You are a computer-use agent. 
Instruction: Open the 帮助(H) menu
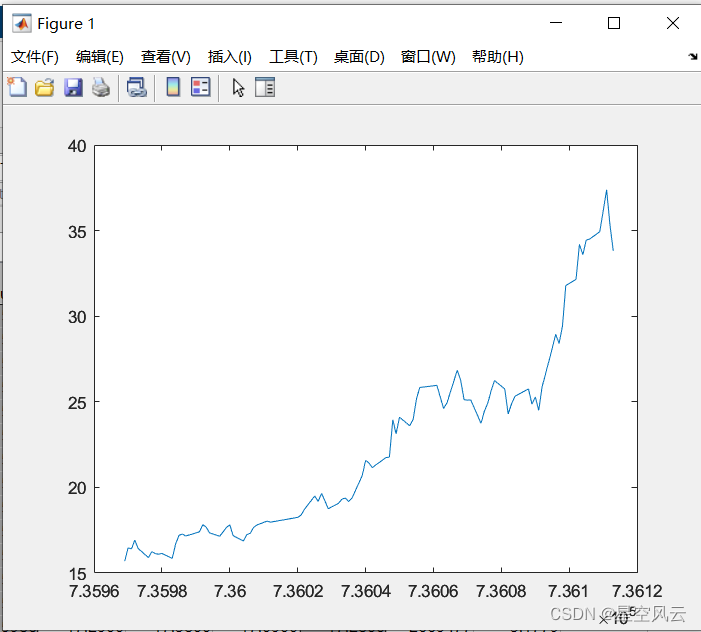pyautogui.click(x=498, y=57)
